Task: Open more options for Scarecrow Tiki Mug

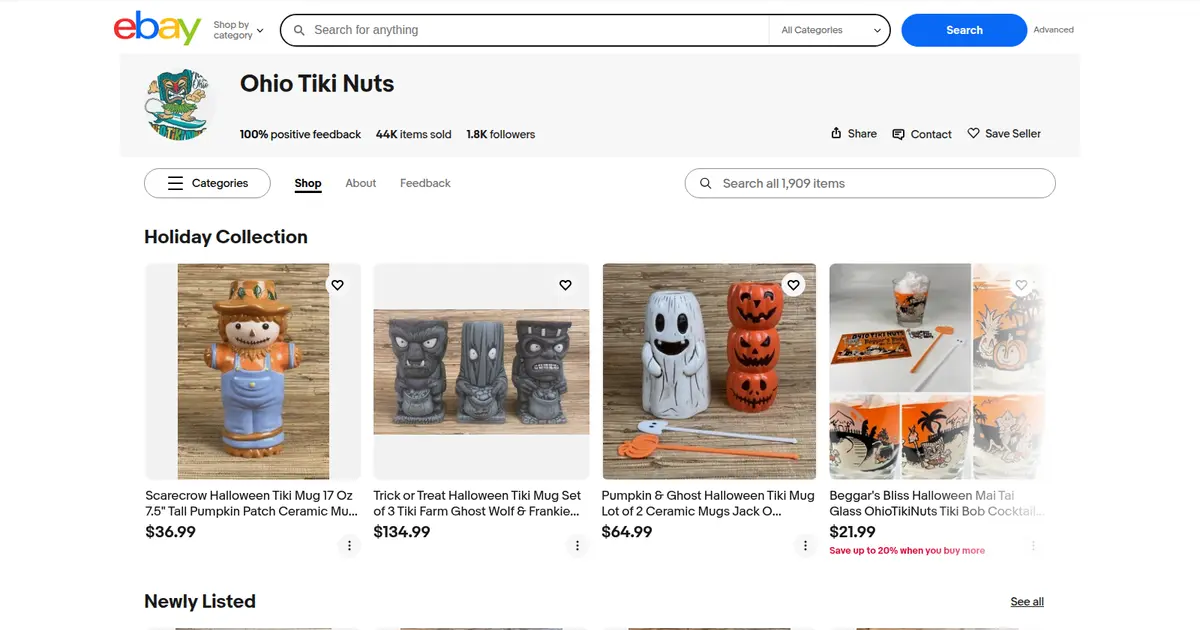Action: [x=349, y=545]
